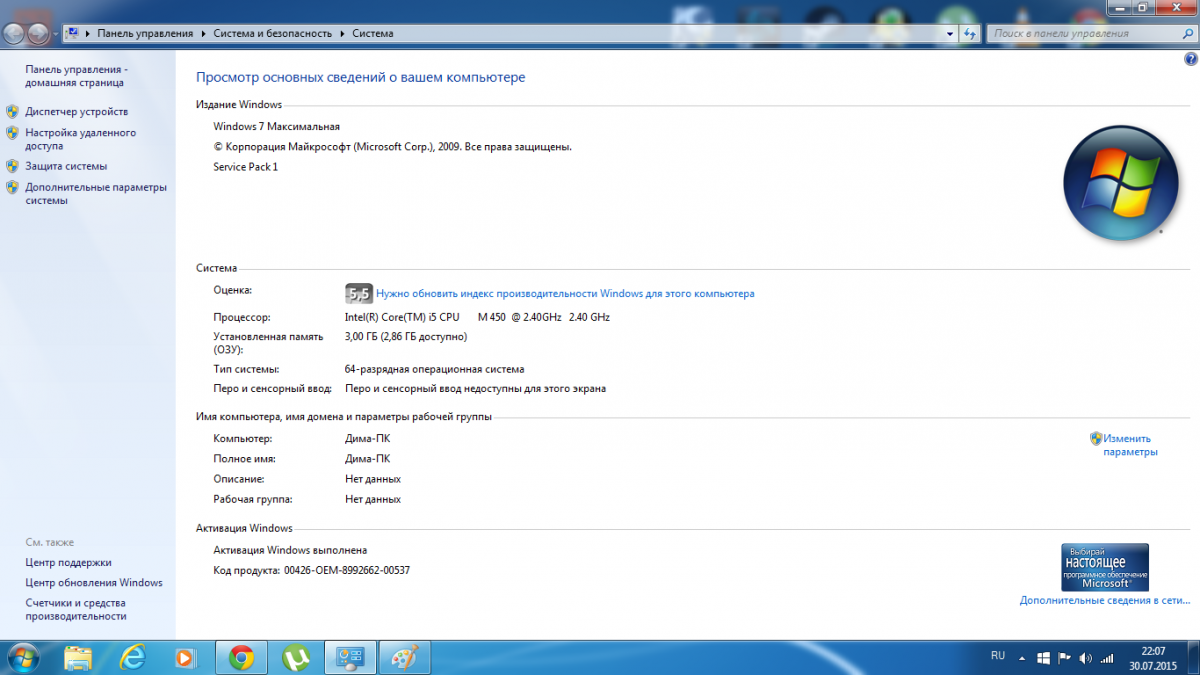Open 'Центр обновления Windows' link
The width and height of the screenshot is (1200, 675).
(94, 582)
